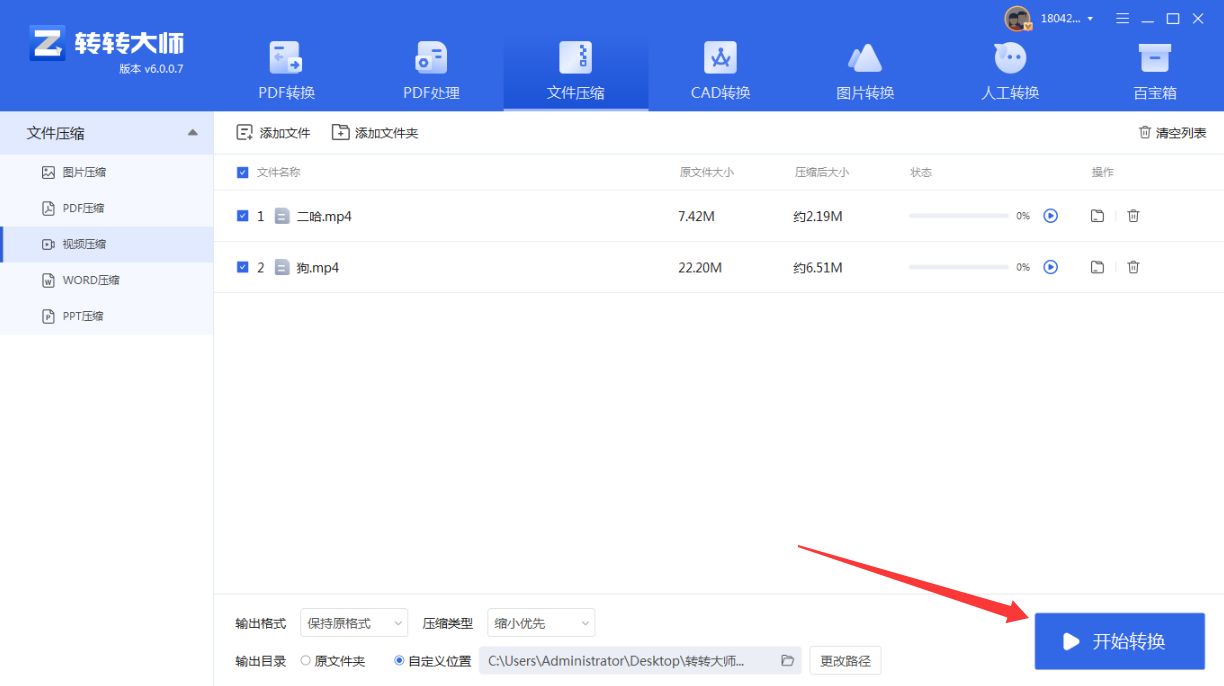The width and height of the screenshot is (1224, 686).
Task: Select WORD压缩 in the sidebar
Action: coord(106,280)
